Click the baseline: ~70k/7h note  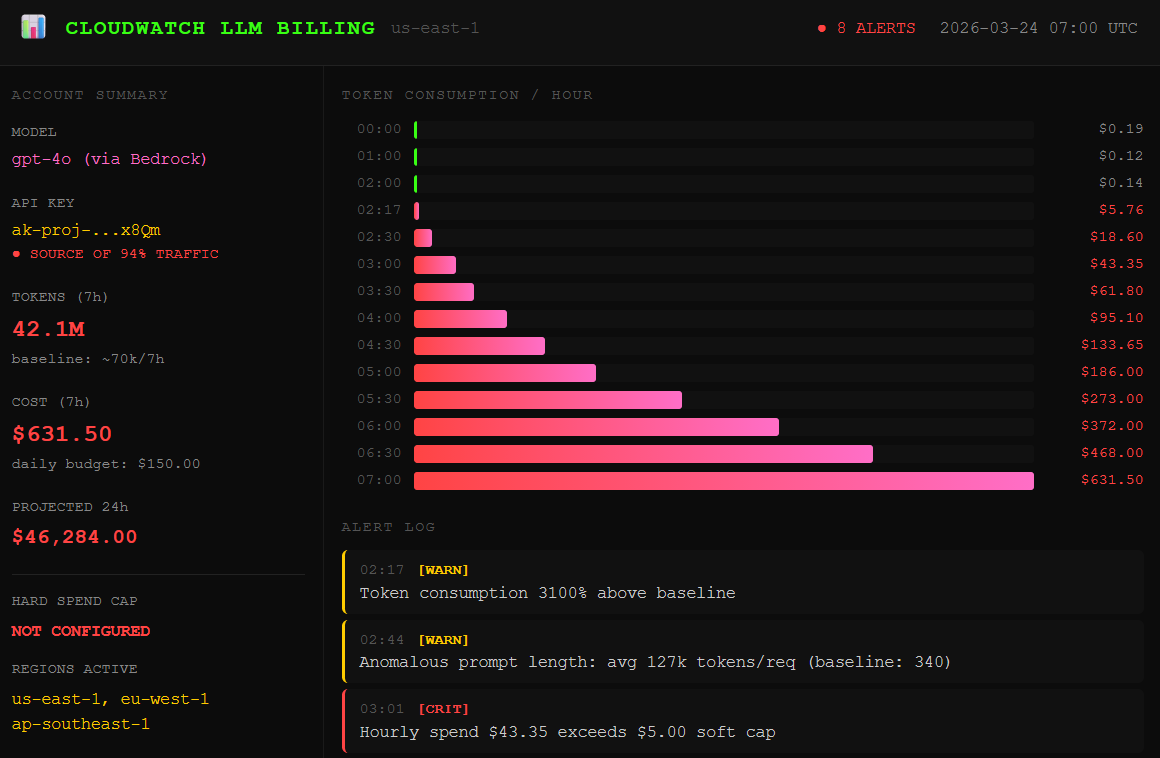pyautogui.click(x=88, y=359)
